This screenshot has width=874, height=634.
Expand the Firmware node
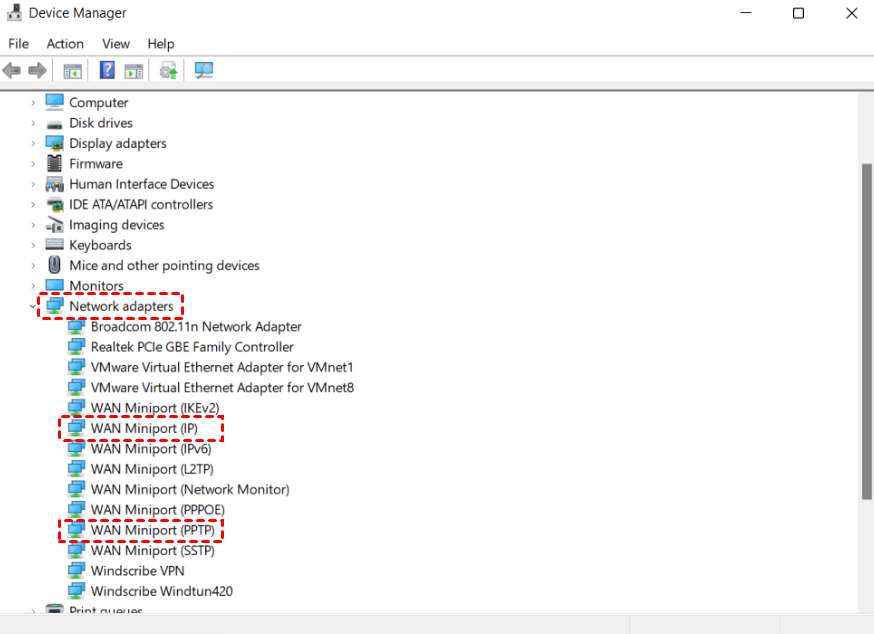coord(33,163)
